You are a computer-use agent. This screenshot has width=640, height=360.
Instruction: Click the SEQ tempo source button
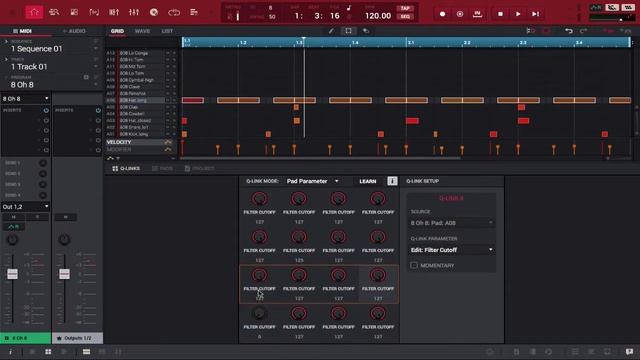405,16
